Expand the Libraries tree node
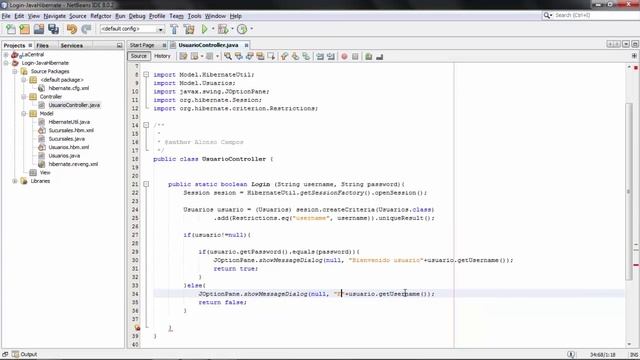This screenshot has height=360, width=640. click(x=15, y=181)
